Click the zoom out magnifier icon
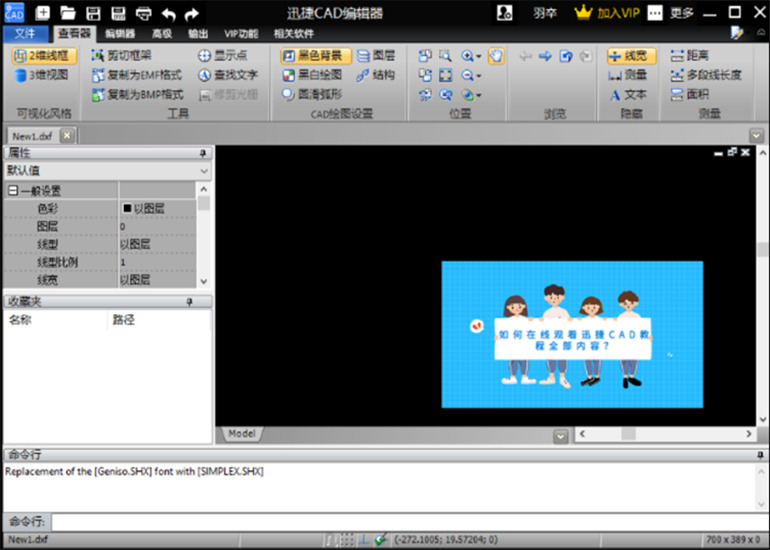Viewport: 770px width, 550px height. pos(467,75)
